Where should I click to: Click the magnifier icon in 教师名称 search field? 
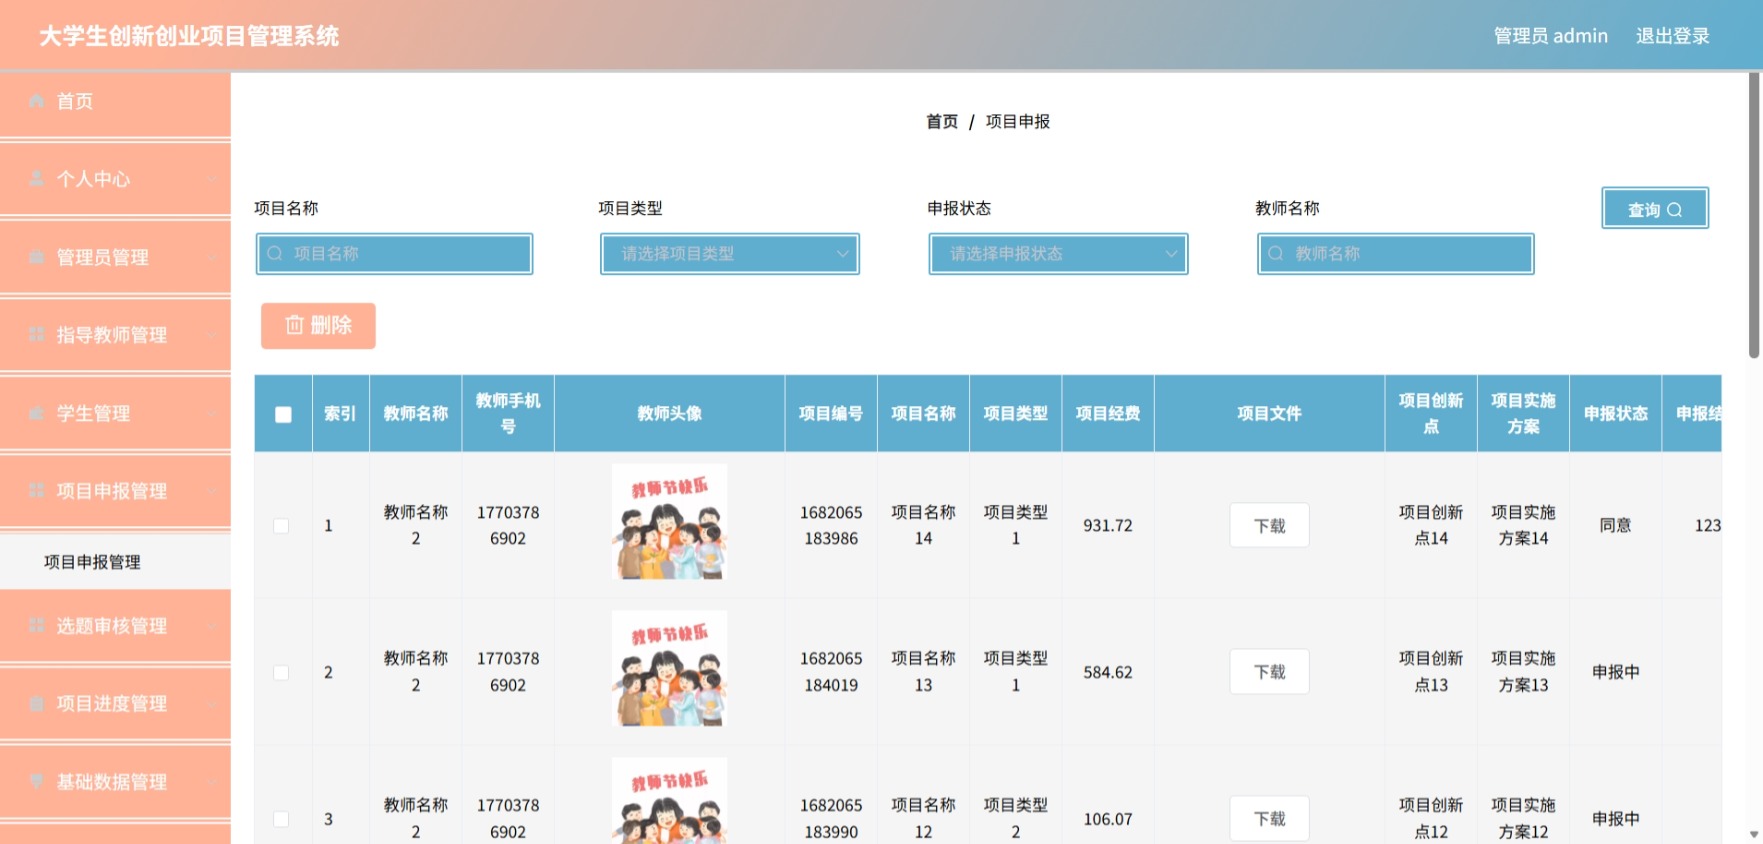[x=1276, y=254]
